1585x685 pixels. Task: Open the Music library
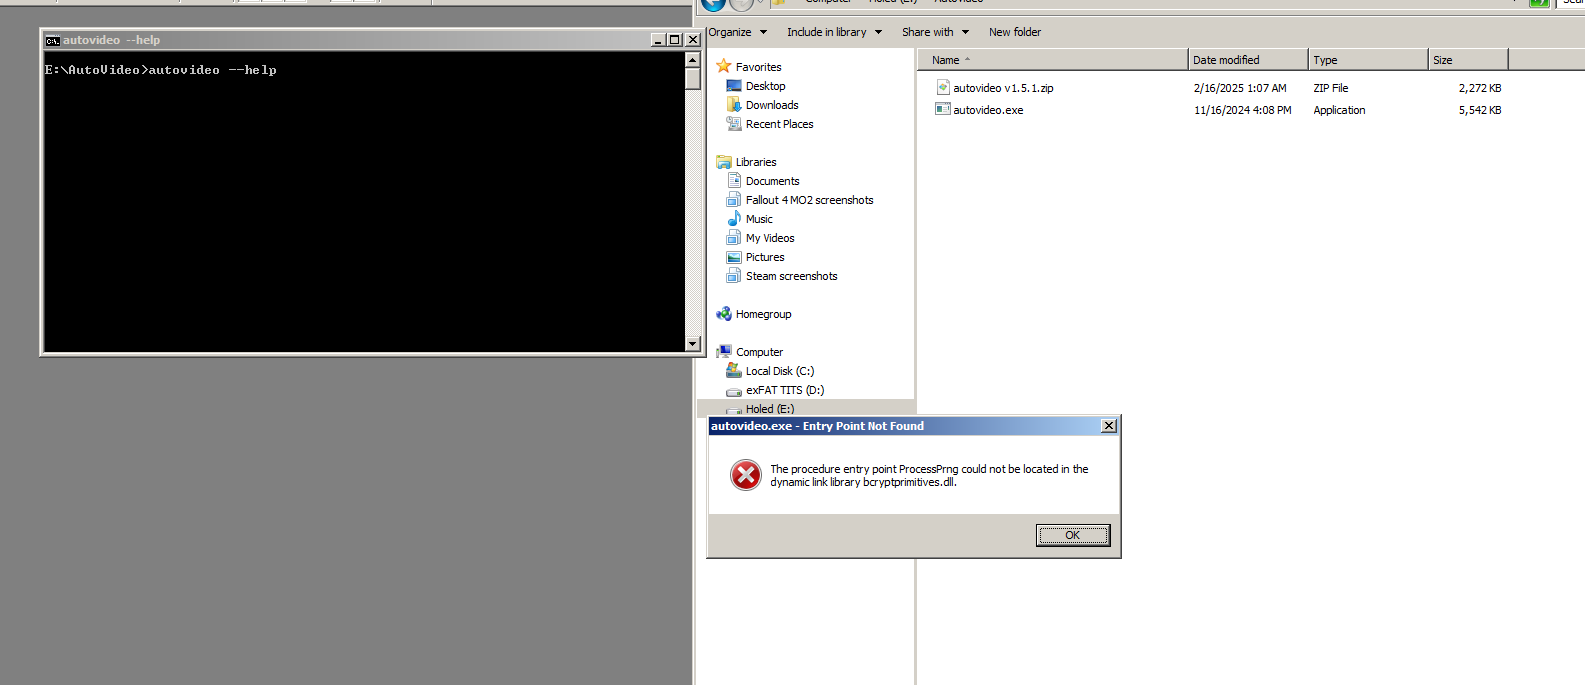pyautogui.click(x=759, y=219)
